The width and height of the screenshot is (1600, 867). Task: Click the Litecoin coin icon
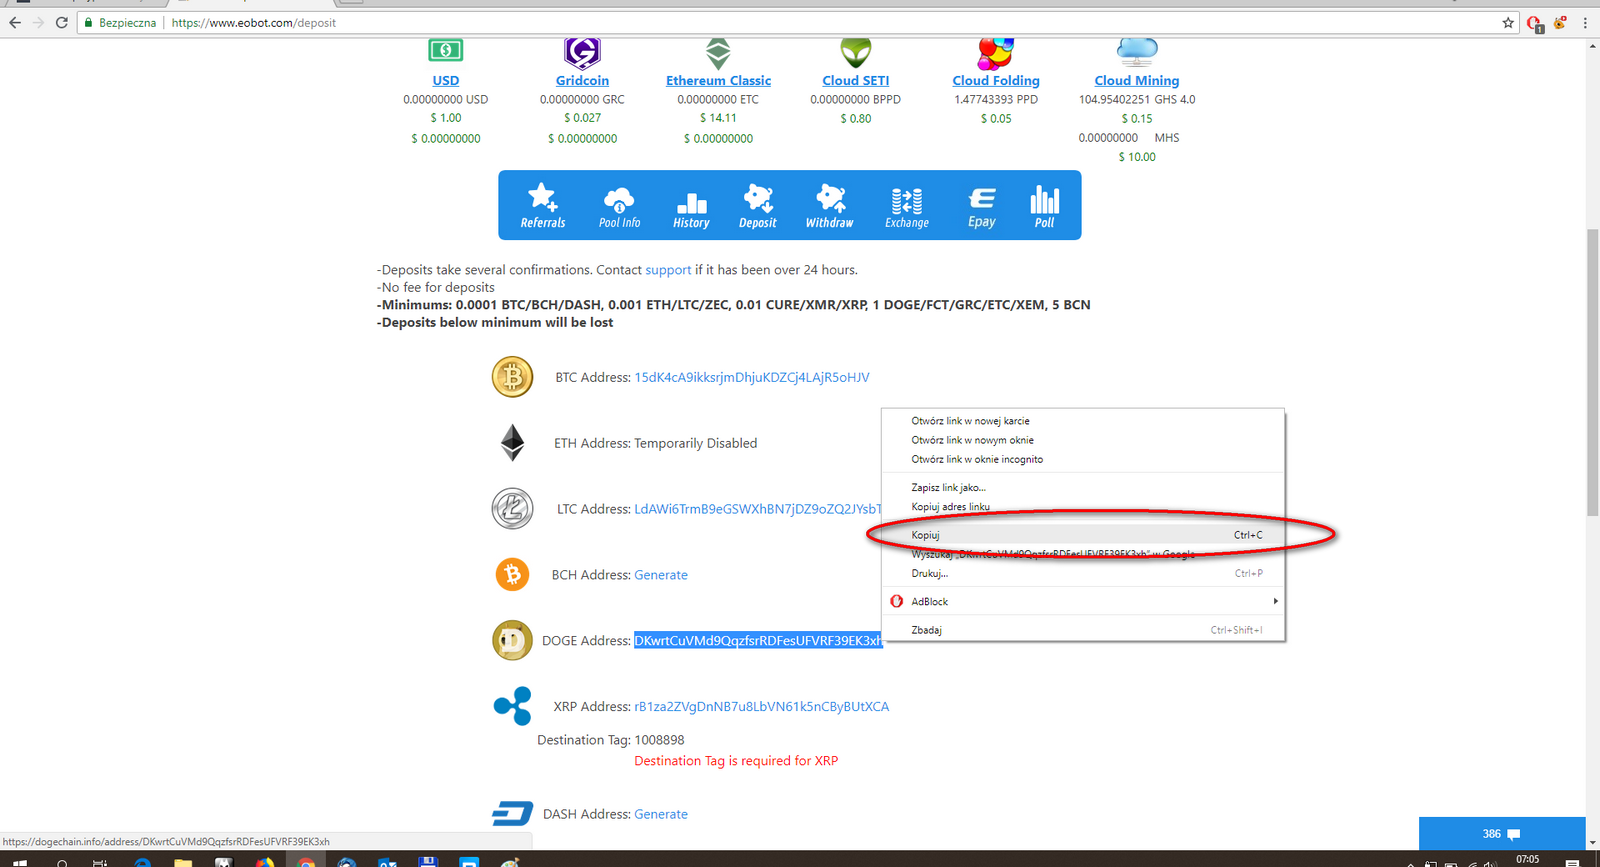(x=512, y=508)
